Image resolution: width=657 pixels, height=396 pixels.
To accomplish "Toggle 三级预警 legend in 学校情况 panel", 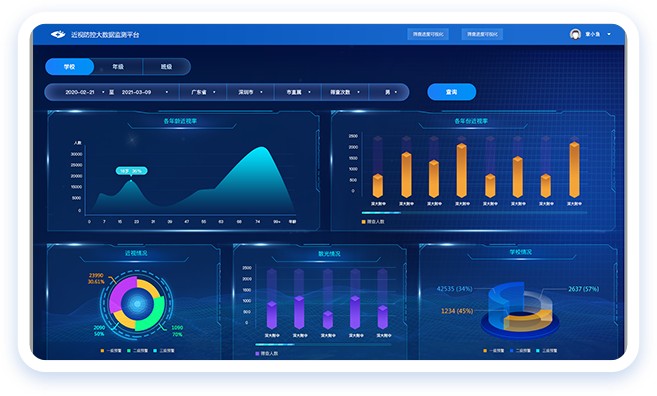I will [547, 351].
